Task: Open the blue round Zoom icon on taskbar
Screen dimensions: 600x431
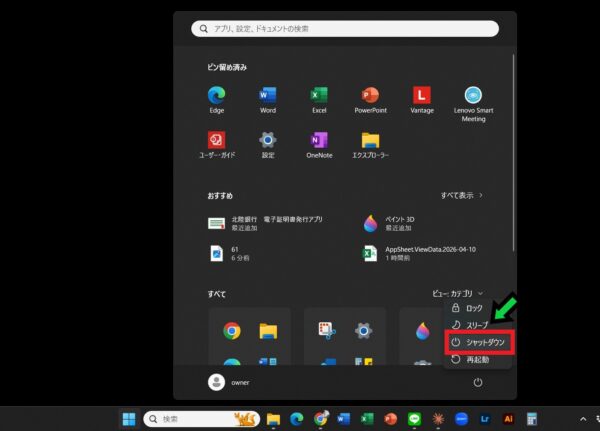Action: 461,419
